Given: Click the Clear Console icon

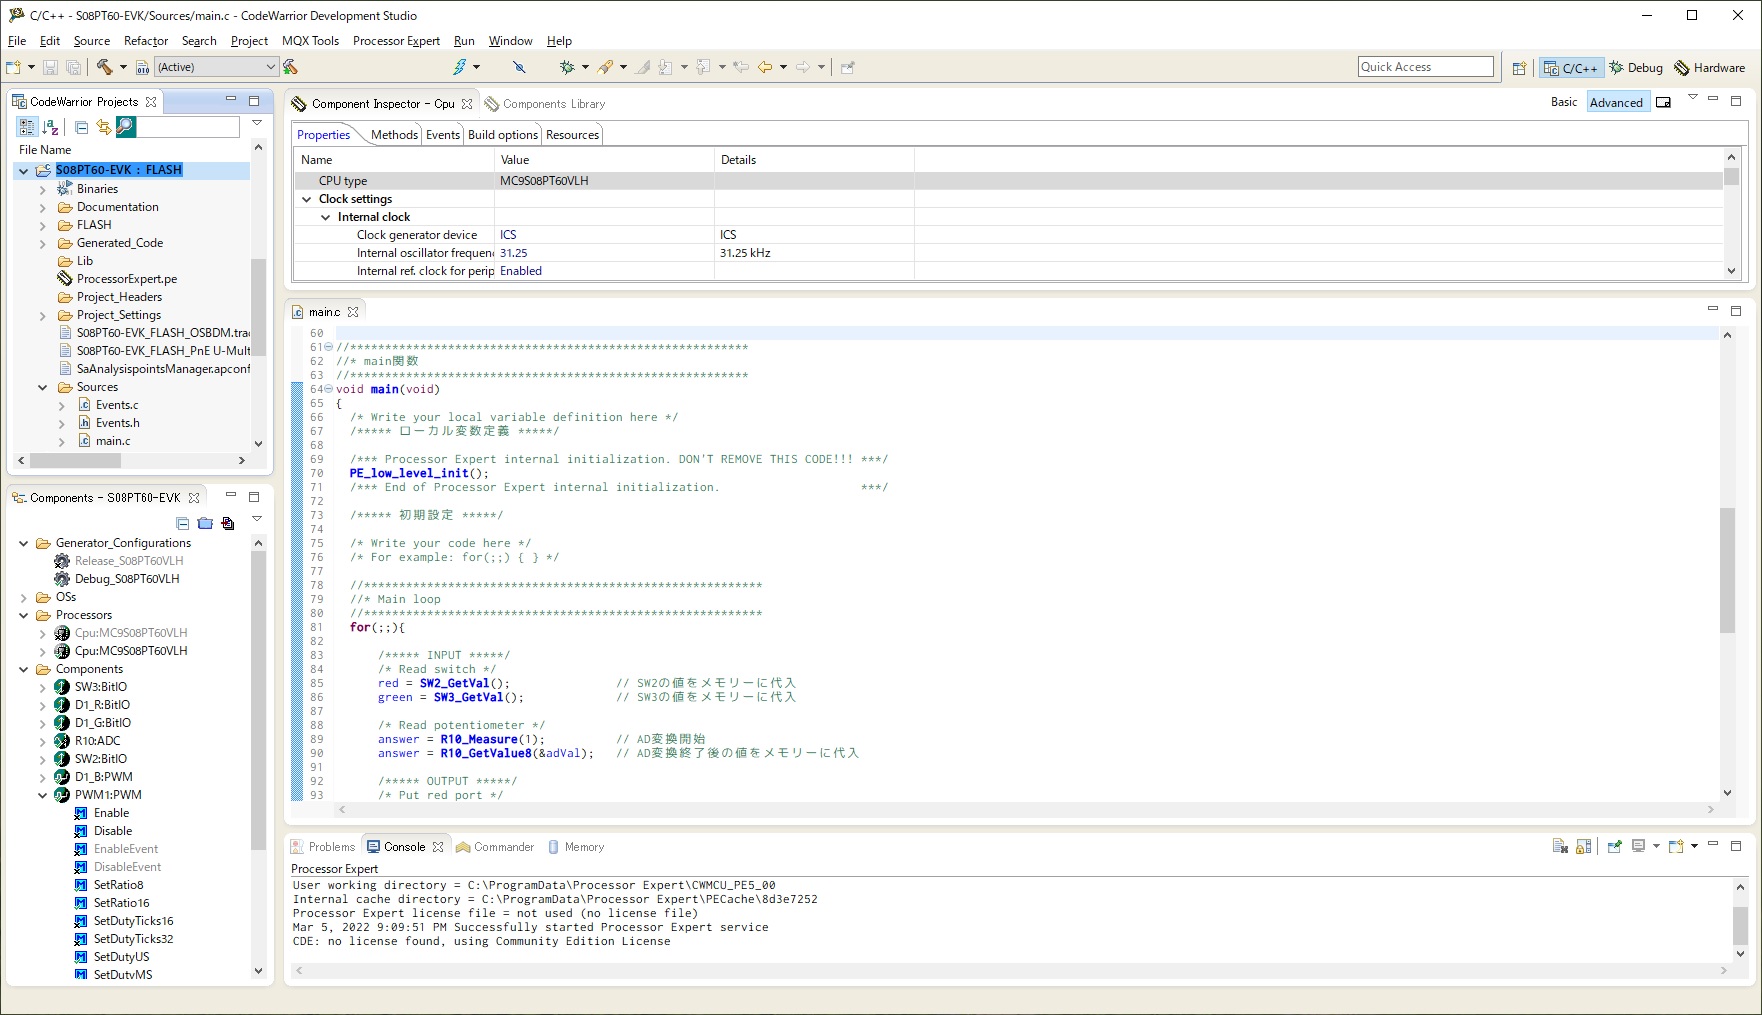Looking at the screenshot, I should click(x=1560, y=846).
